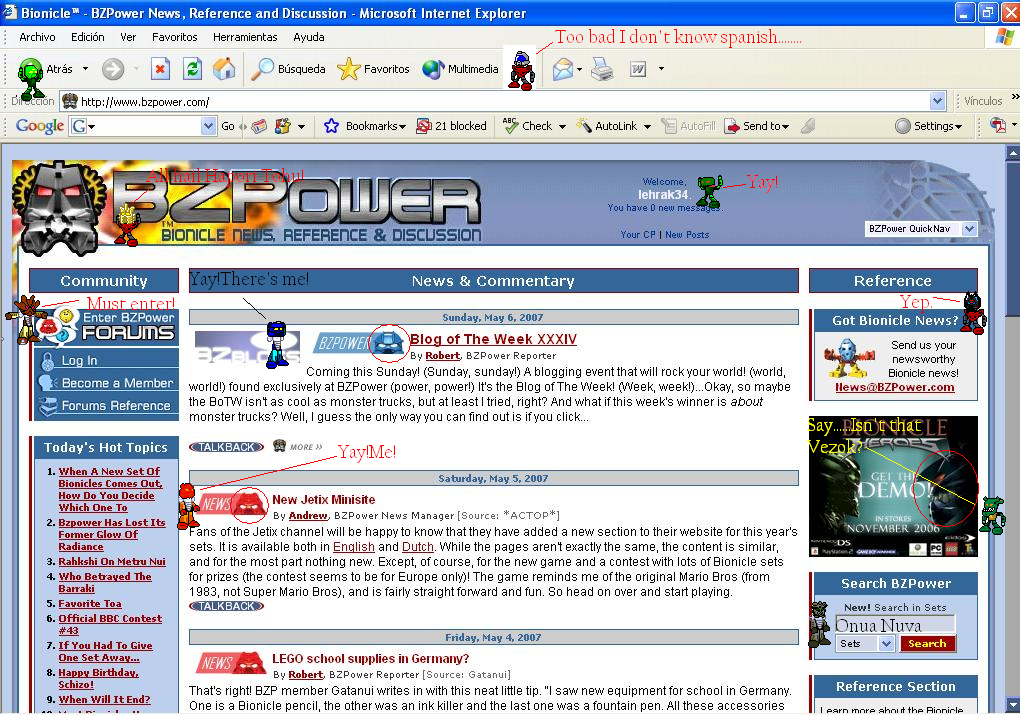The width and height of the screenshot is (1020, 715).
Task: Click Become a Member link
Action: (107, 383)
